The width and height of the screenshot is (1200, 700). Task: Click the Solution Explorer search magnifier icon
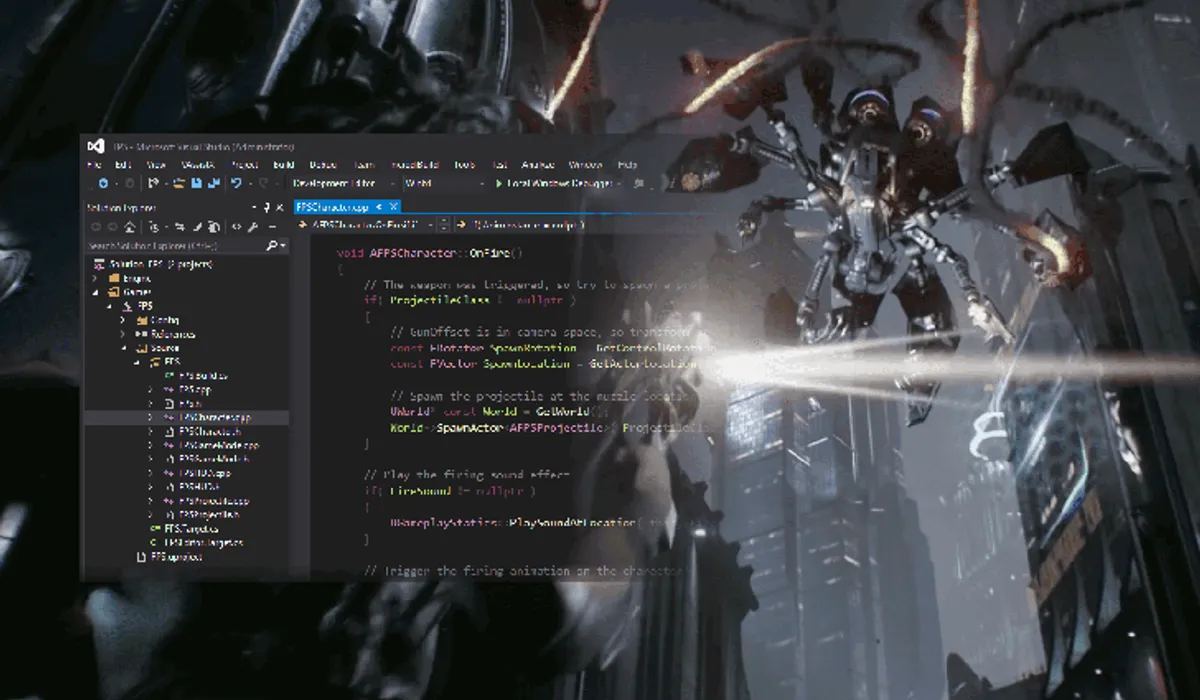(x=271, y=245)
